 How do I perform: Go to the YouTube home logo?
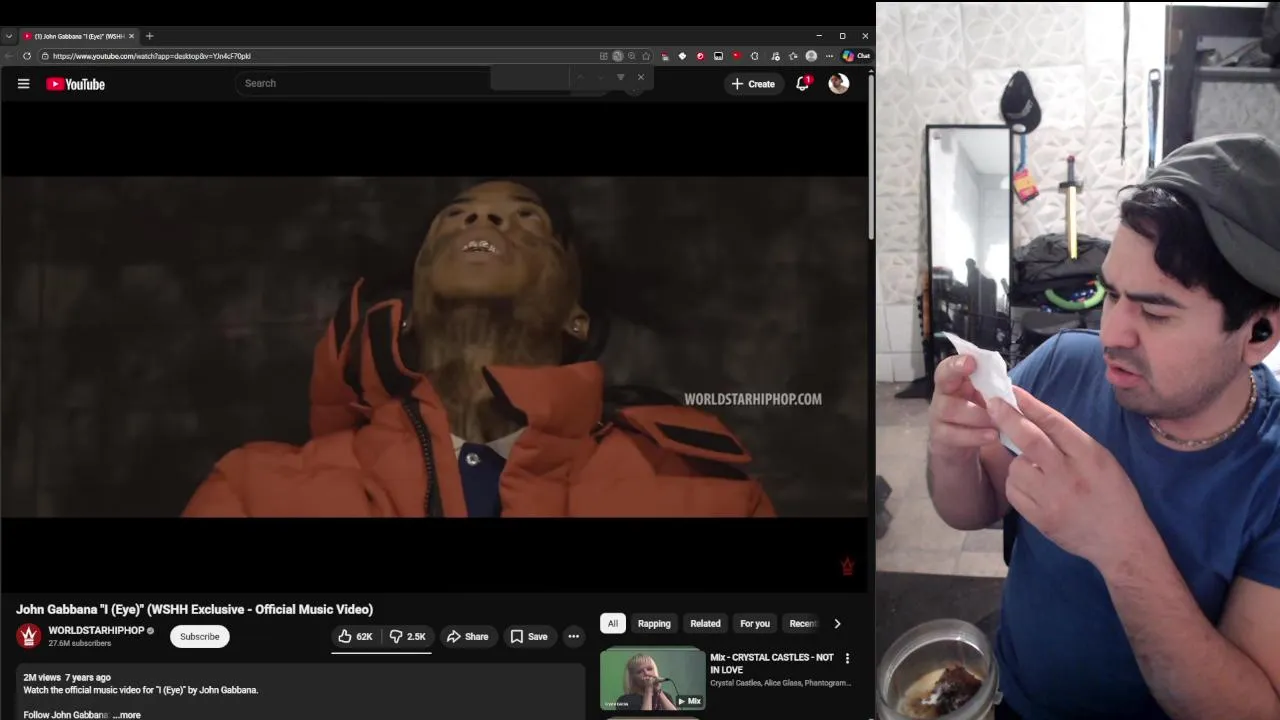click(x=75, y=84)
